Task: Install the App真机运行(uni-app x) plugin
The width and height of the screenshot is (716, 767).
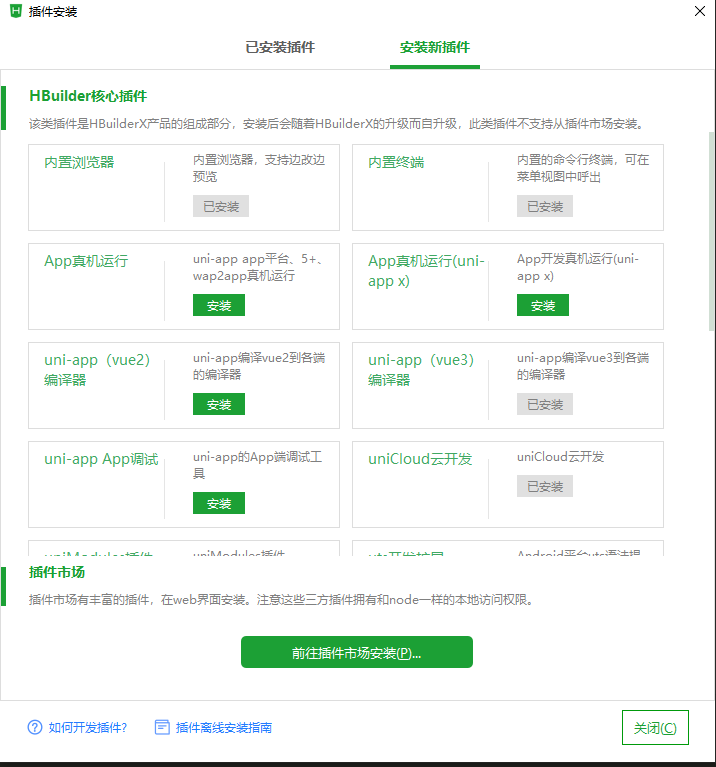Action: coord(543,305)
